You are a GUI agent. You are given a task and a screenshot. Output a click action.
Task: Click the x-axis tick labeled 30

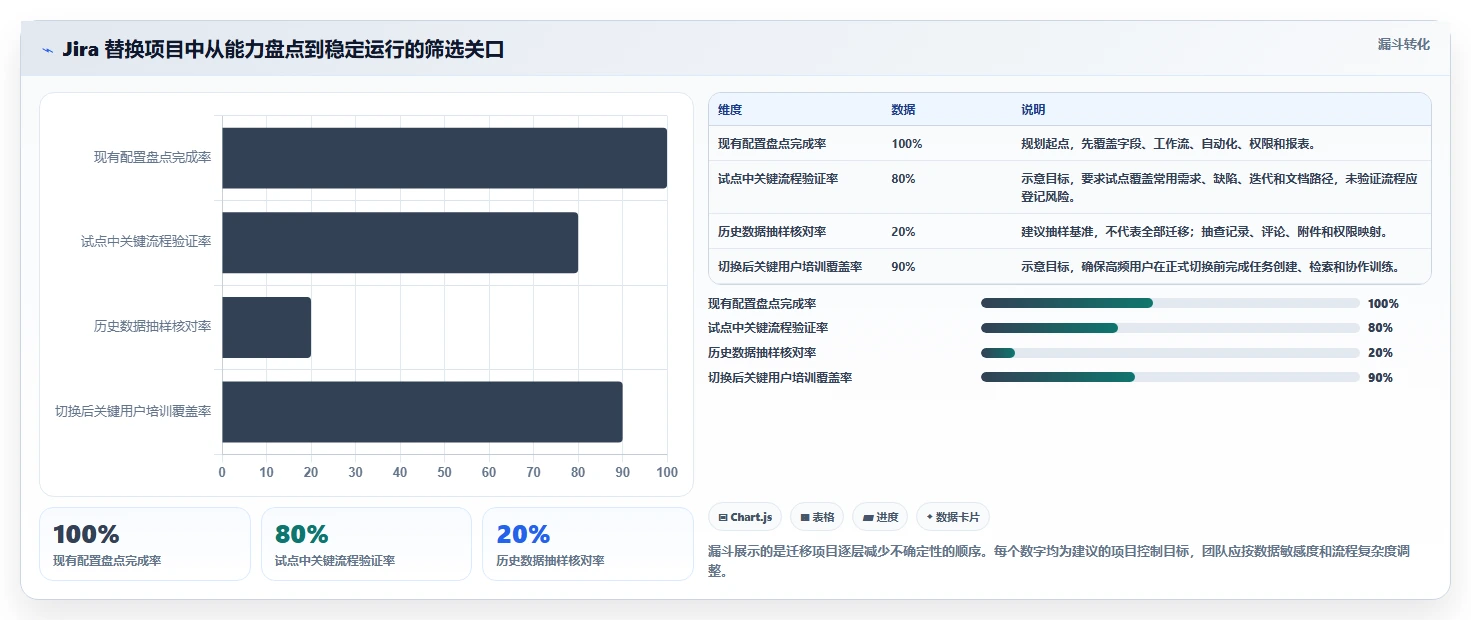(x=355, y=473)
